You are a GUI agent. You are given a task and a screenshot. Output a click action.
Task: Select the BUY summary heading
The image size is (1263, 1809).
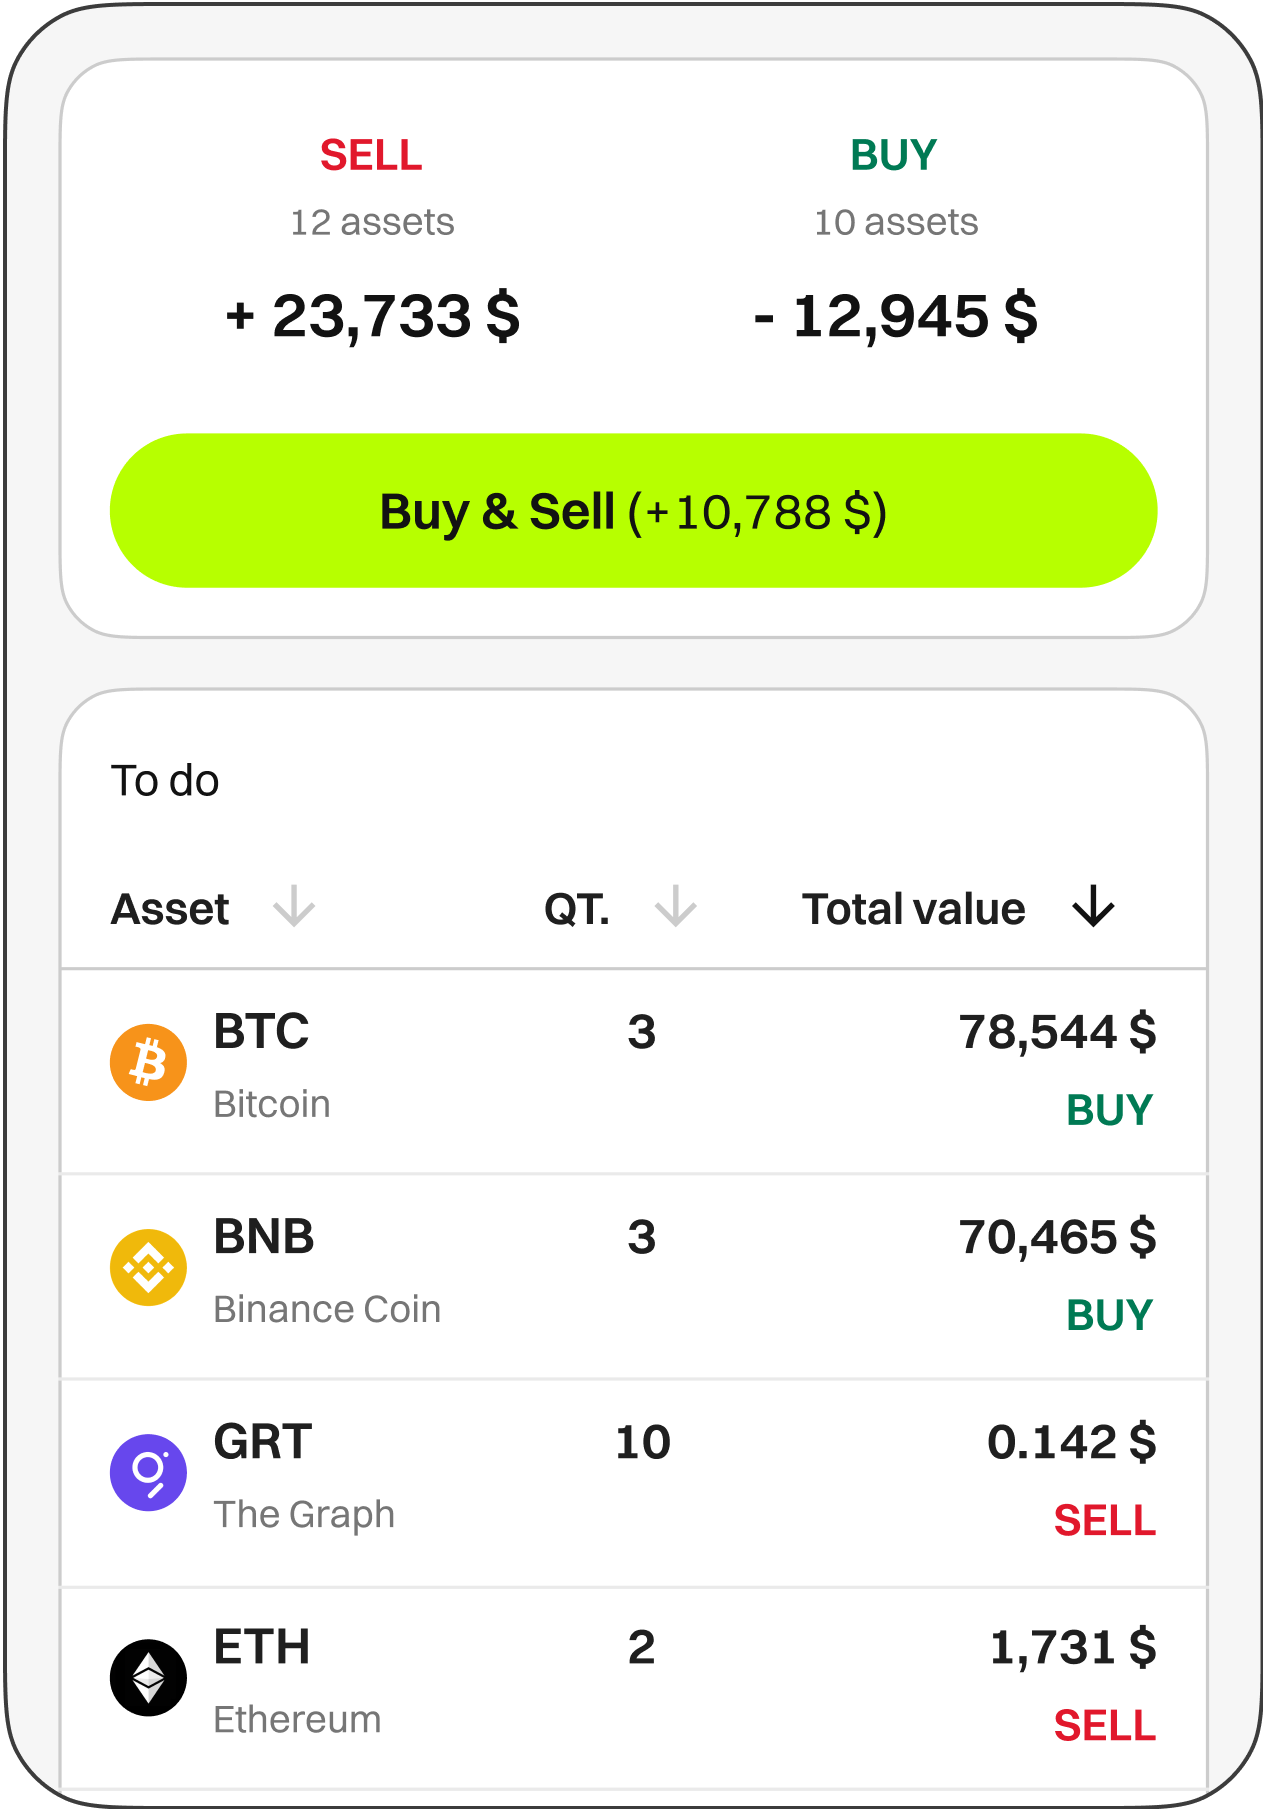tap(893, 155)
